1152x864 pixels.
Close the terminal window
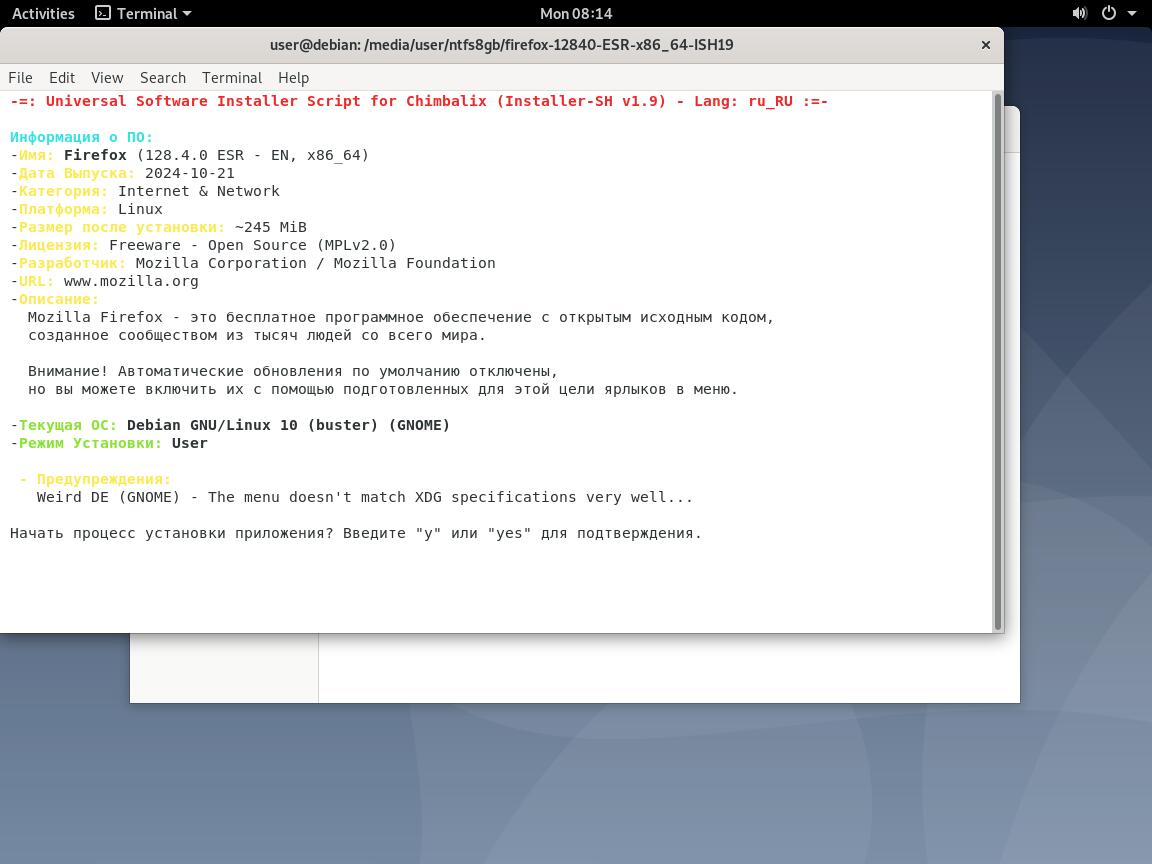(986, 45)
